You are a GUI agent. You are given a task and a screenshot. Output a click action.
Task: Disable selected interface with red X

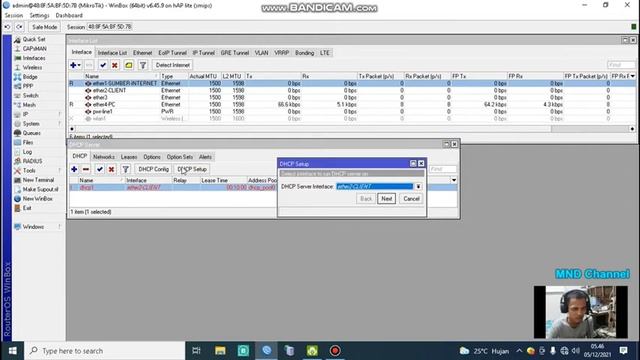pos(115,65)
